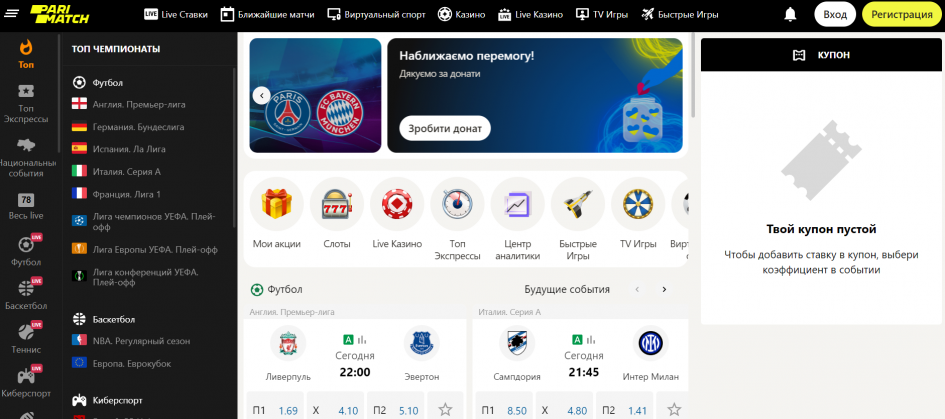Show previous future events arrow
Screen dimensions: 945x419
637,289
